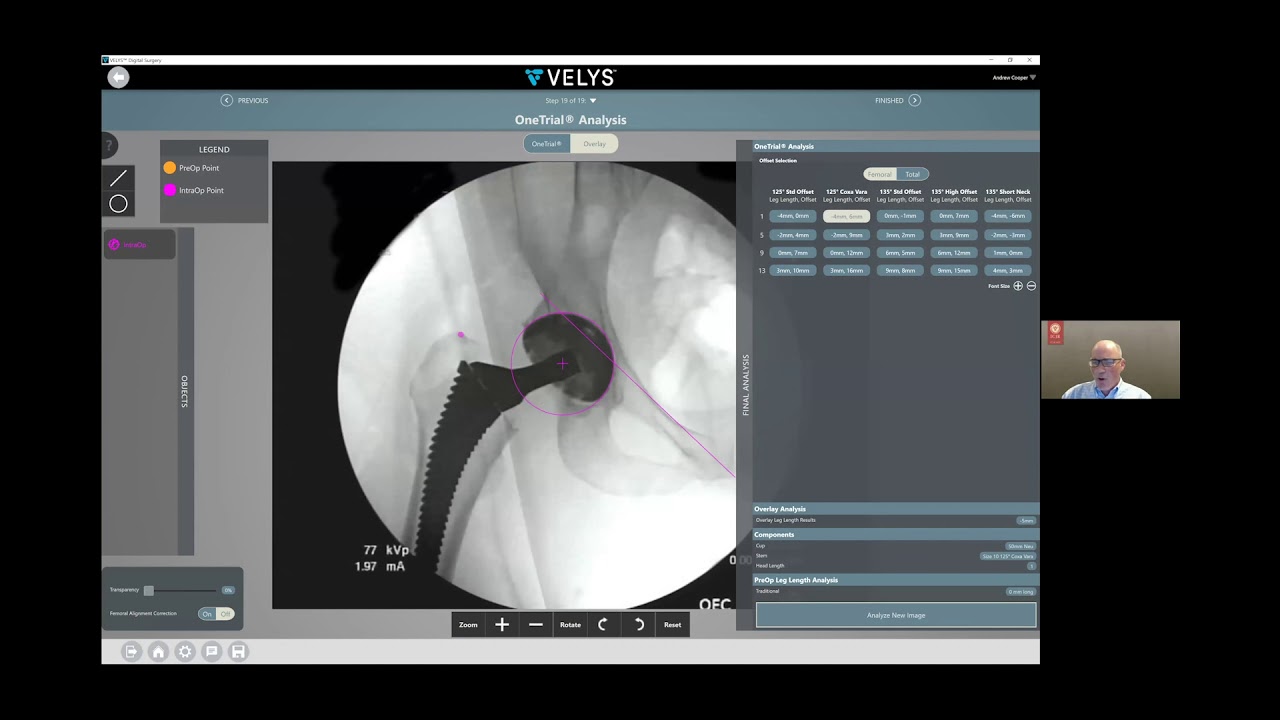Choose 125° Coxa Vara row 9 0mm, 12mm

847,253
